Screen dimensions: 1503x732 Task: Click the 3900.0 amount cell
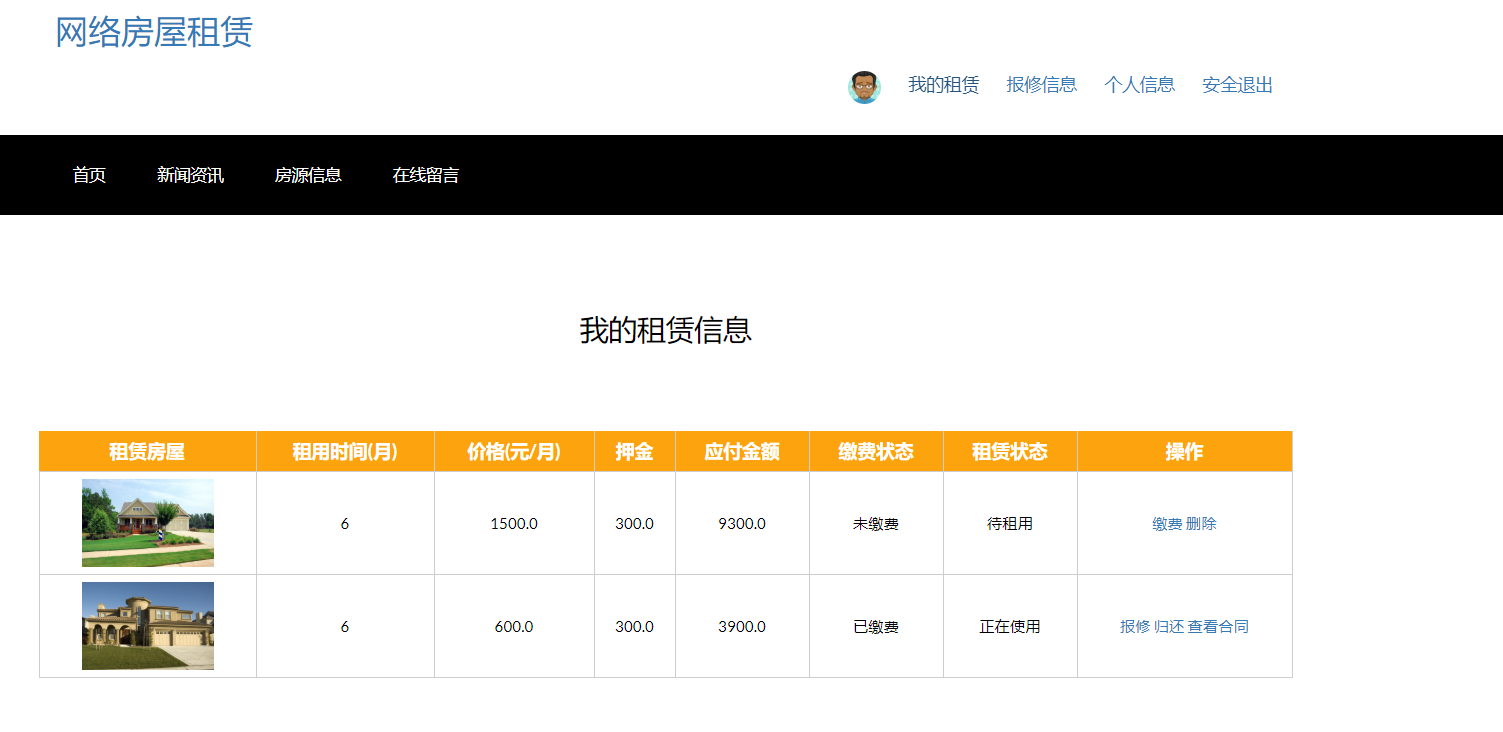(742, 627)
